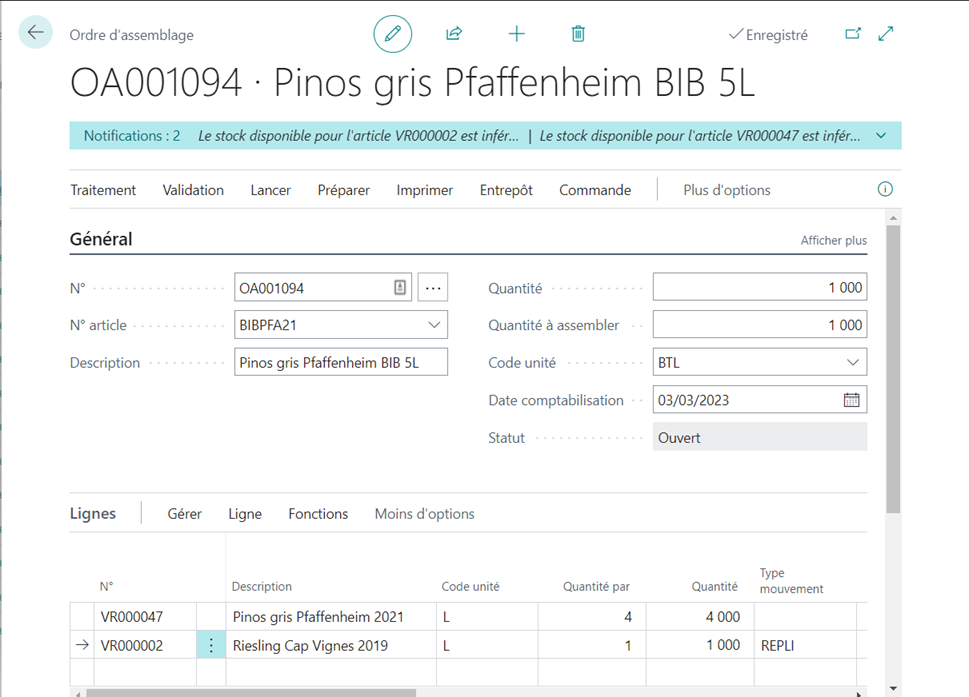
Task: Click quantity cell 4 000
Action: [x=700, y=617]
